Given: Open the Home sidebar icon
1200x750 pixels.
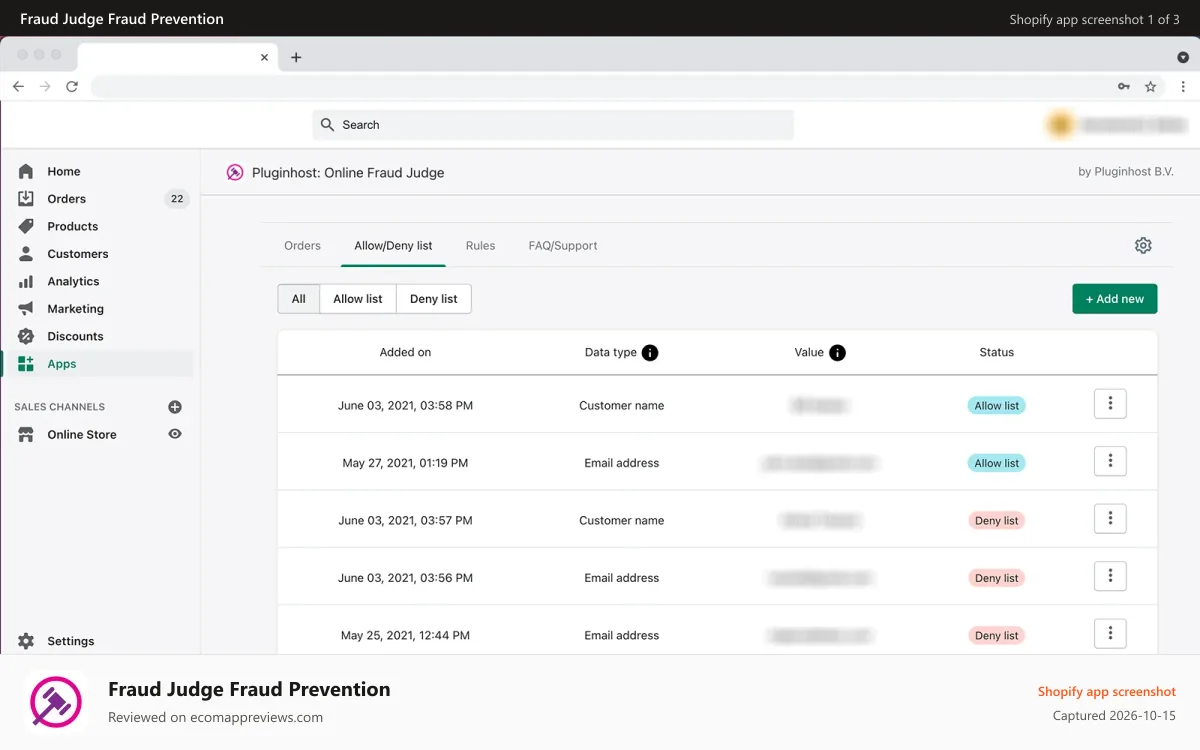Looking at the screenshot, I should pos(26,171).
